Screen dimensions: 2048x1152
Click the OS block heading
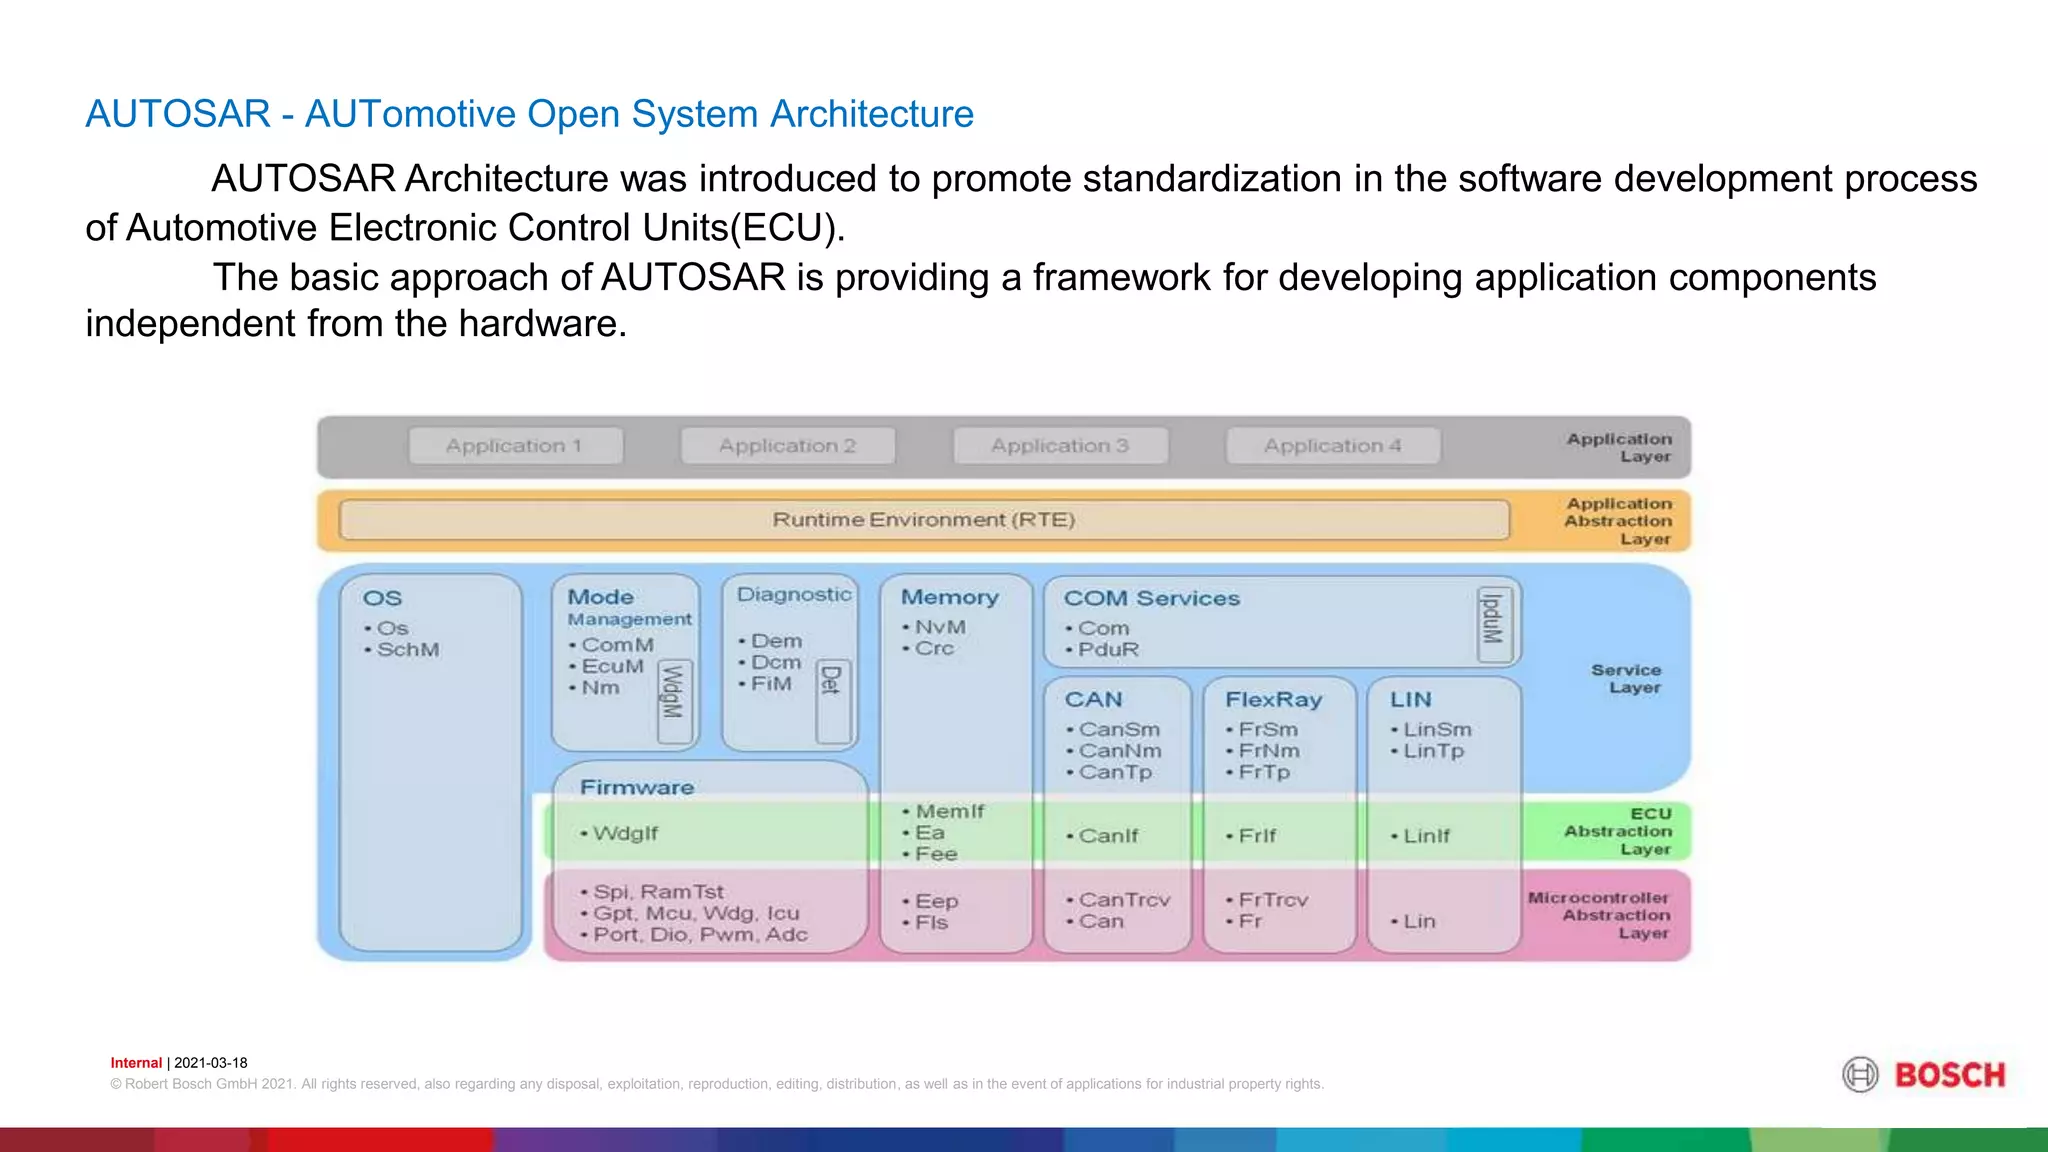tap(382, 598)
